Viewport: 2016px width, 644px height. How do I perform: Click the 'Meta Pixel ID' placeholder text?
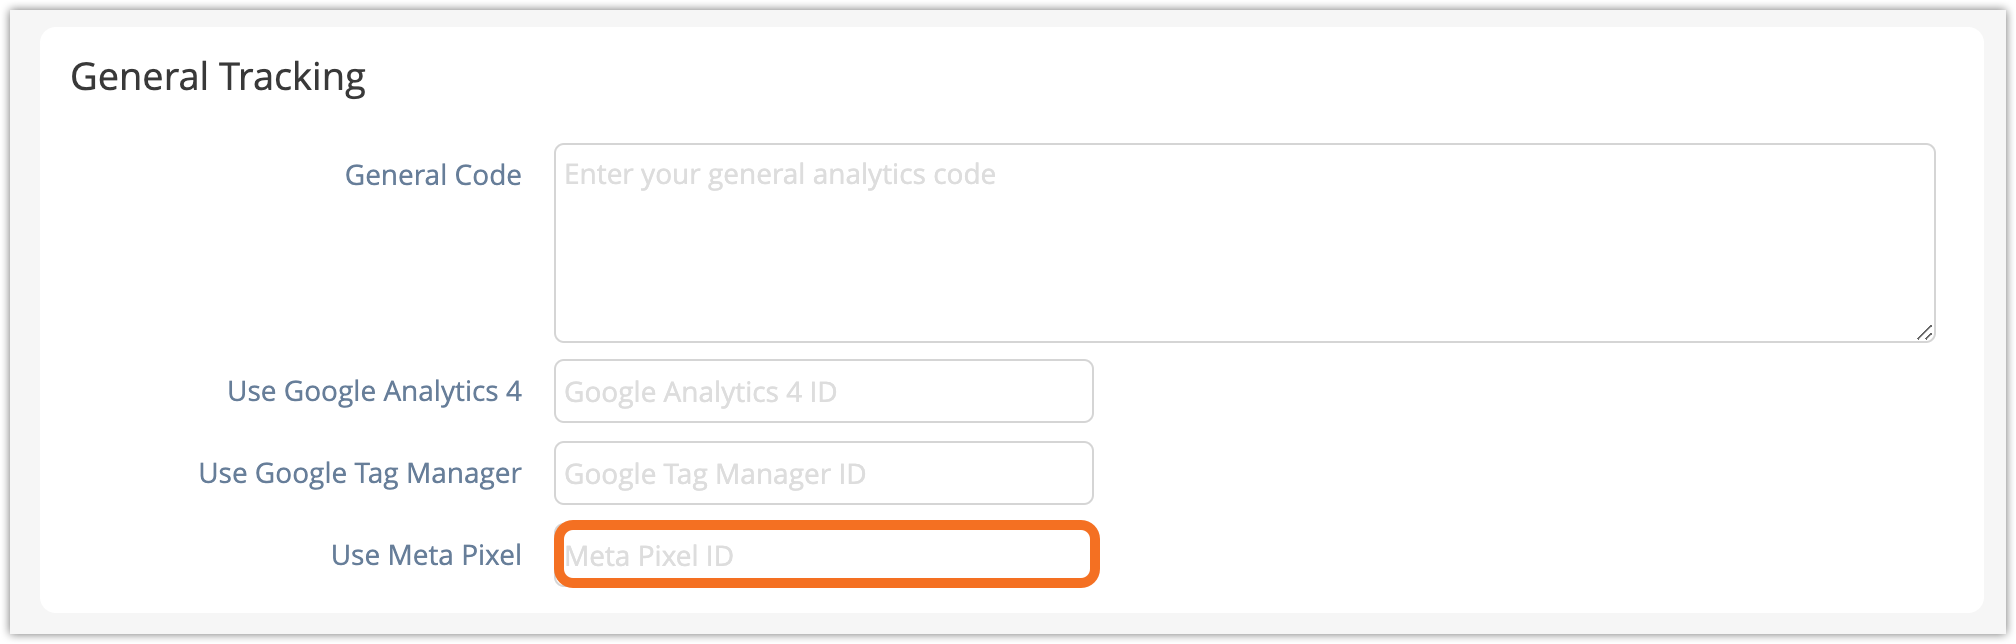[649, 556]
